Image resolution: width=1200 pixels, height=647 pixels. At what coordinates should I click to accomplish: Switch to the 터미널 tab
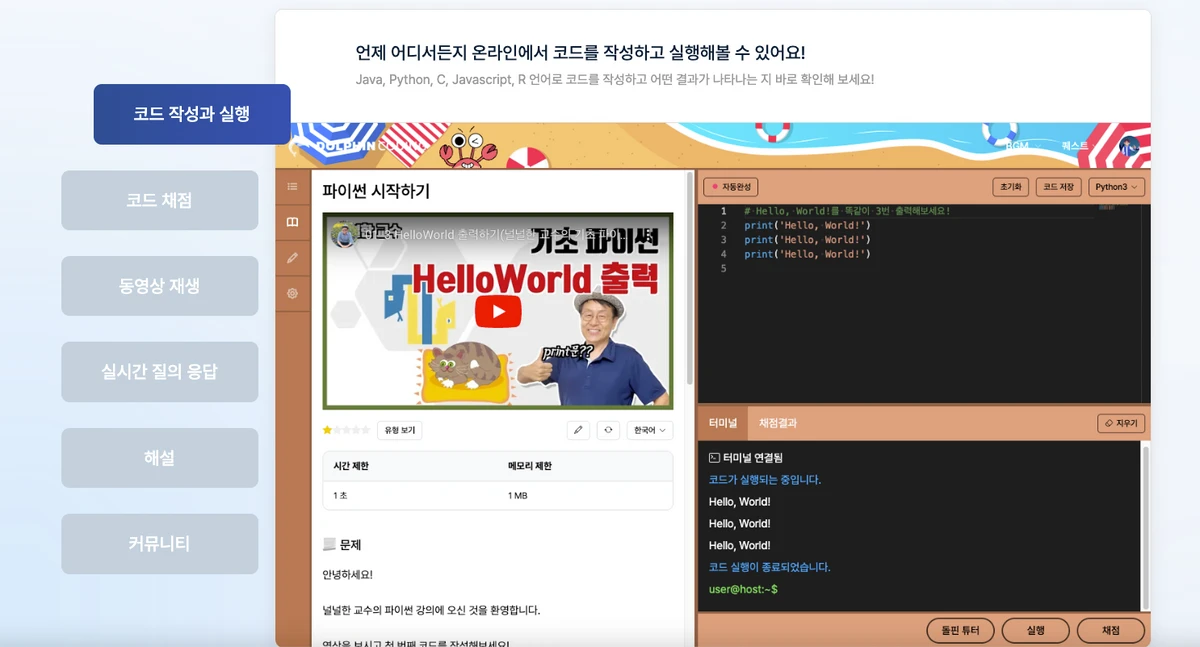723,423
